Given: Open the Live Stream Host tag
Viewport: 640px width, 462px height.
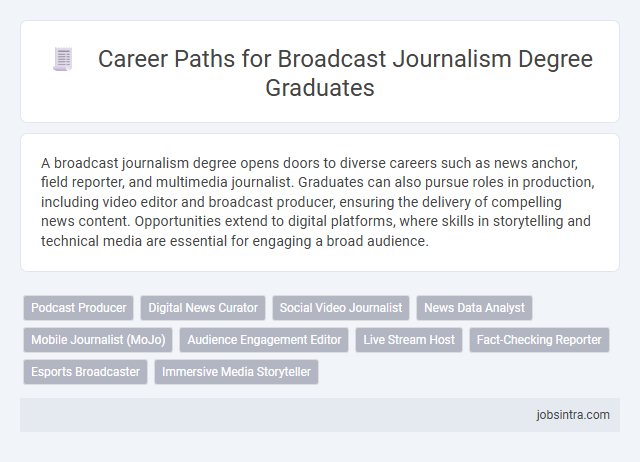Looking at the screenshot, I should coord(409,340).
